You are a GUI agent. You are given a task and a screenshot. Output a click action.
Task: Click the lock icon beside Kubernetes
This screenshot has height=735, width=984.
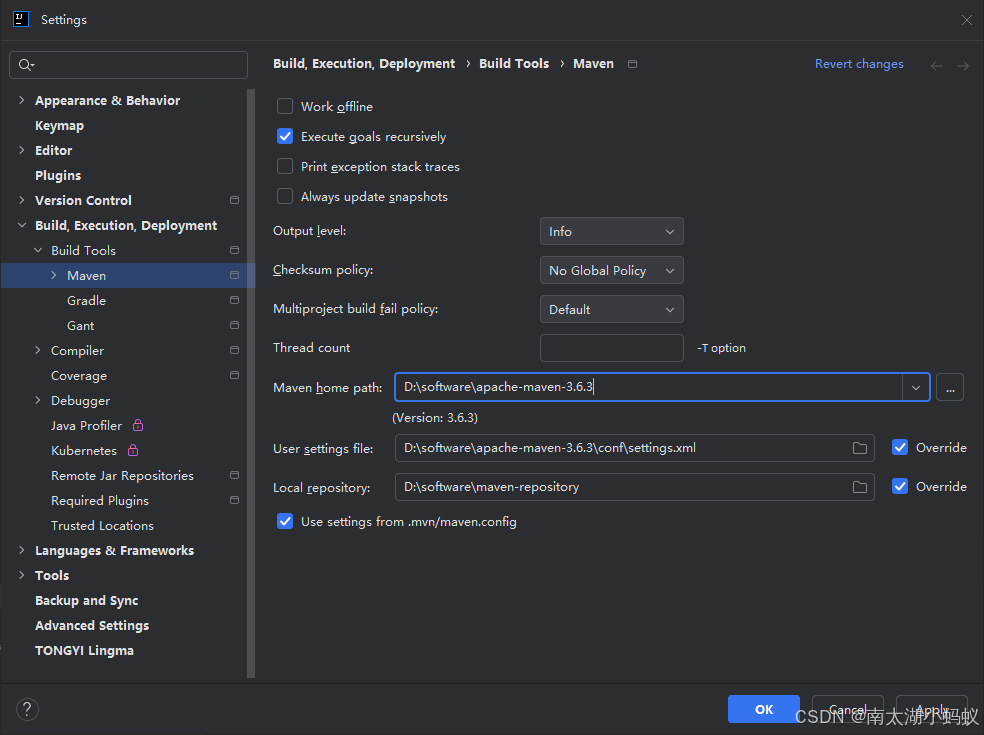click(133, 450)
